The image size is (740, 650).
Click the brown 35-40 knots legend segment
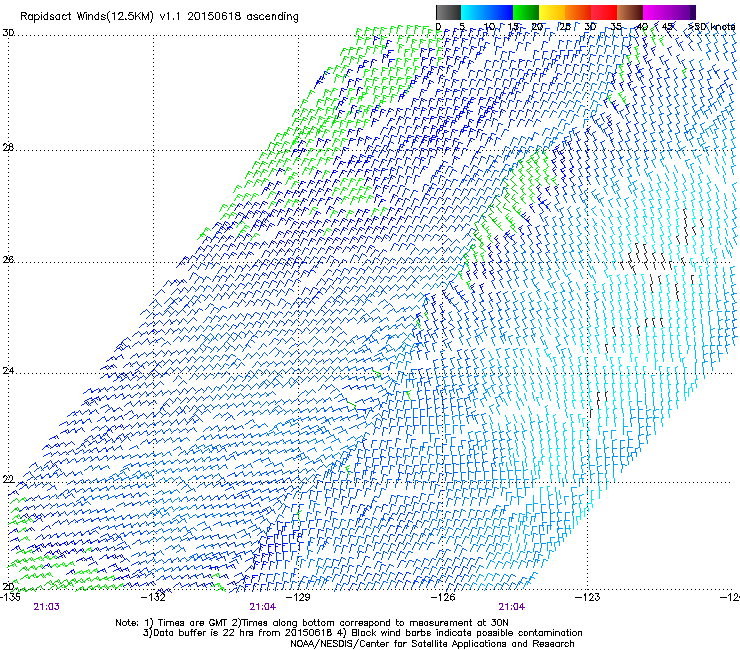(630, 12)
